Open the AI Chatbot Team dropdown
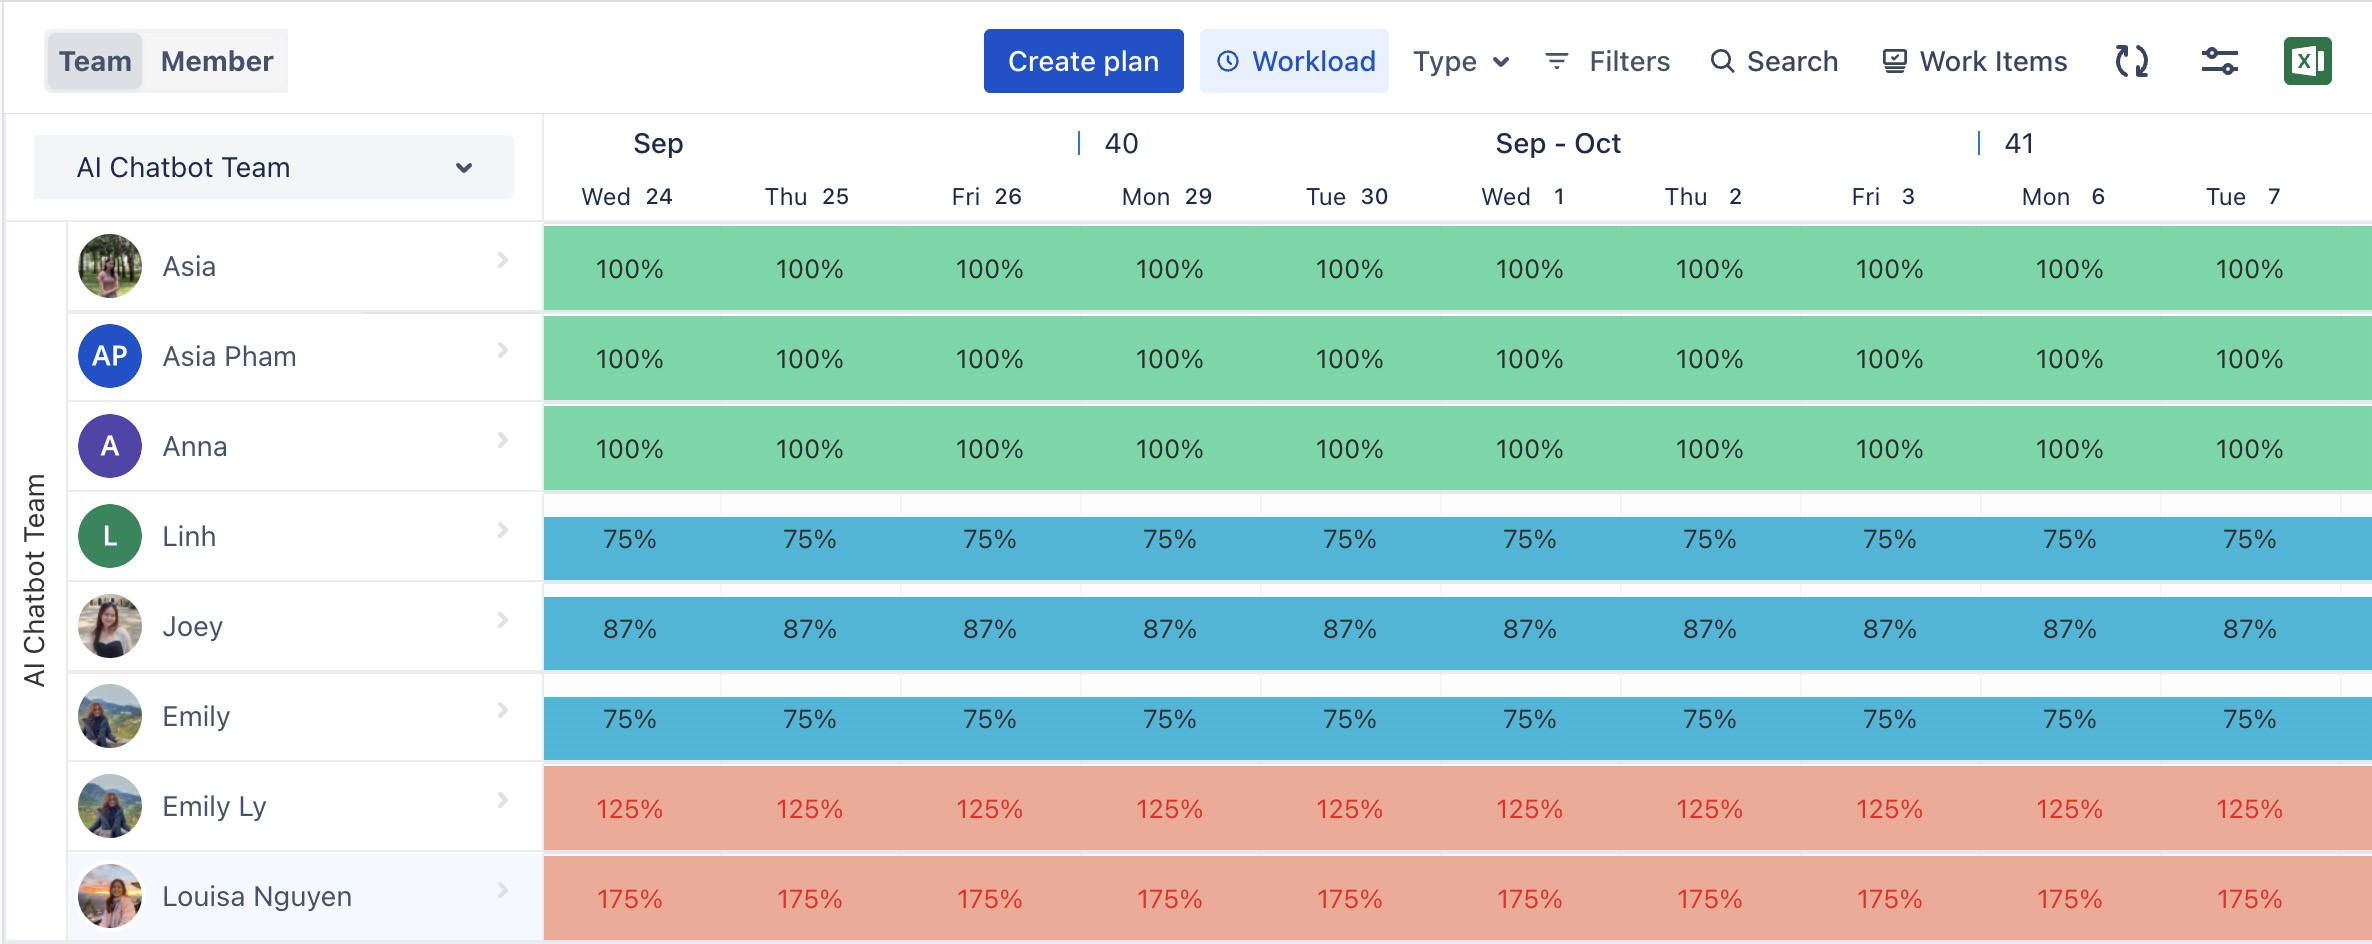The image size is (2372, 944). (x=274, y=167)
